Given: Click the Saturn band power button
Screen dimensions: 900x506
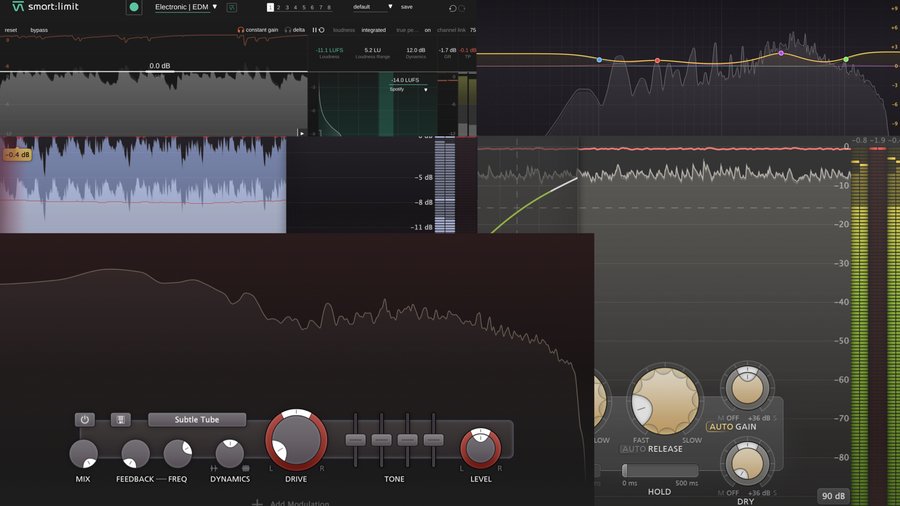Looking at the screenshot, I should point(84,419).
